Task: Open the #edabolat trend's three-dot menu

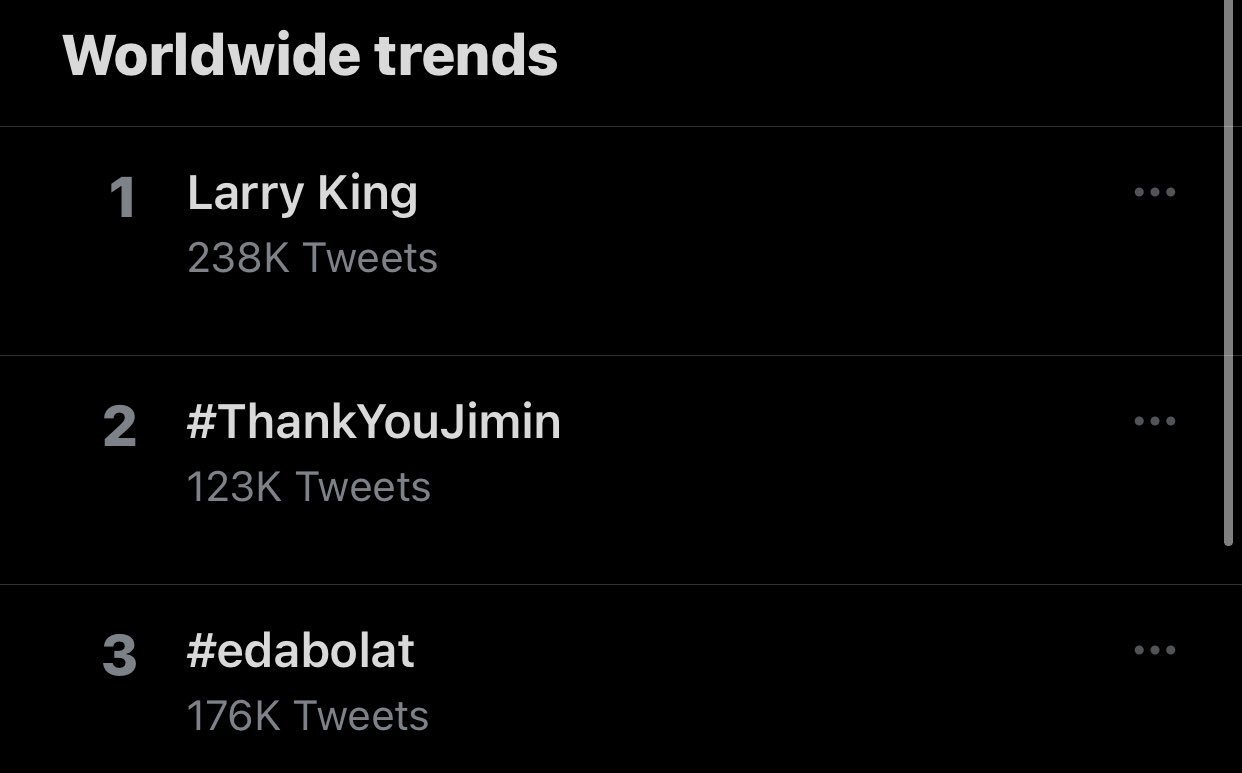Action: coord(1155,650)
